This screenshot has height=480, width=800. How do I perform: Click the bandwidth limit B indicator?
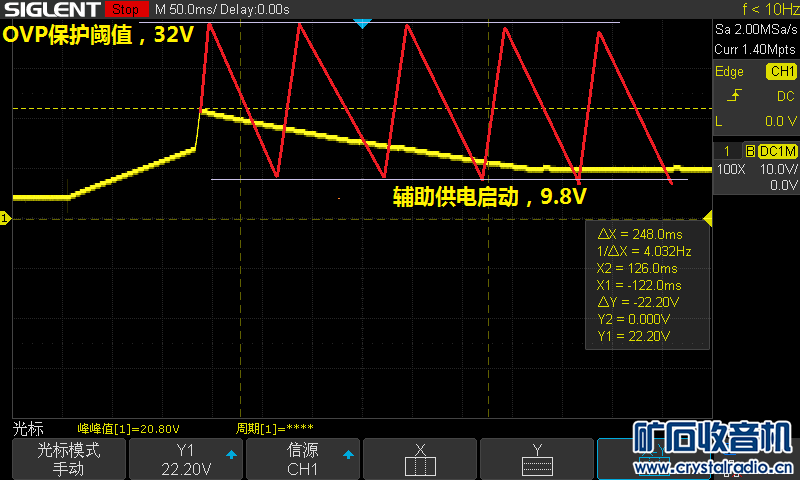750,151
